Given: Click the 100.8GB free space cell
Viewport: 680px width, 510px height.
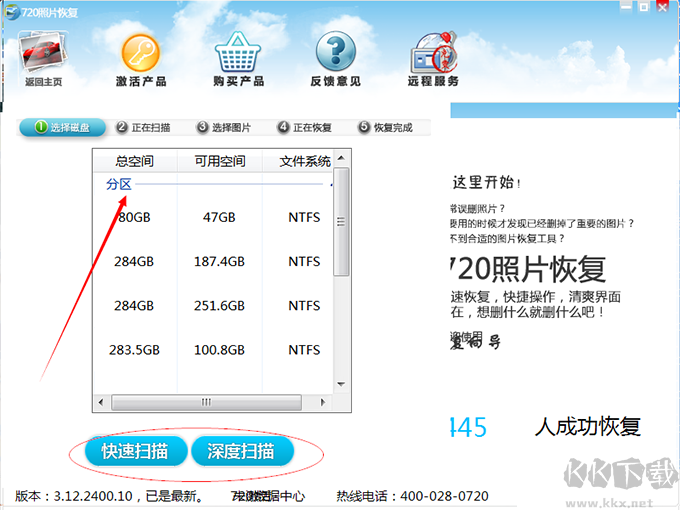Looking at the screenshot, I should (219, 350).
